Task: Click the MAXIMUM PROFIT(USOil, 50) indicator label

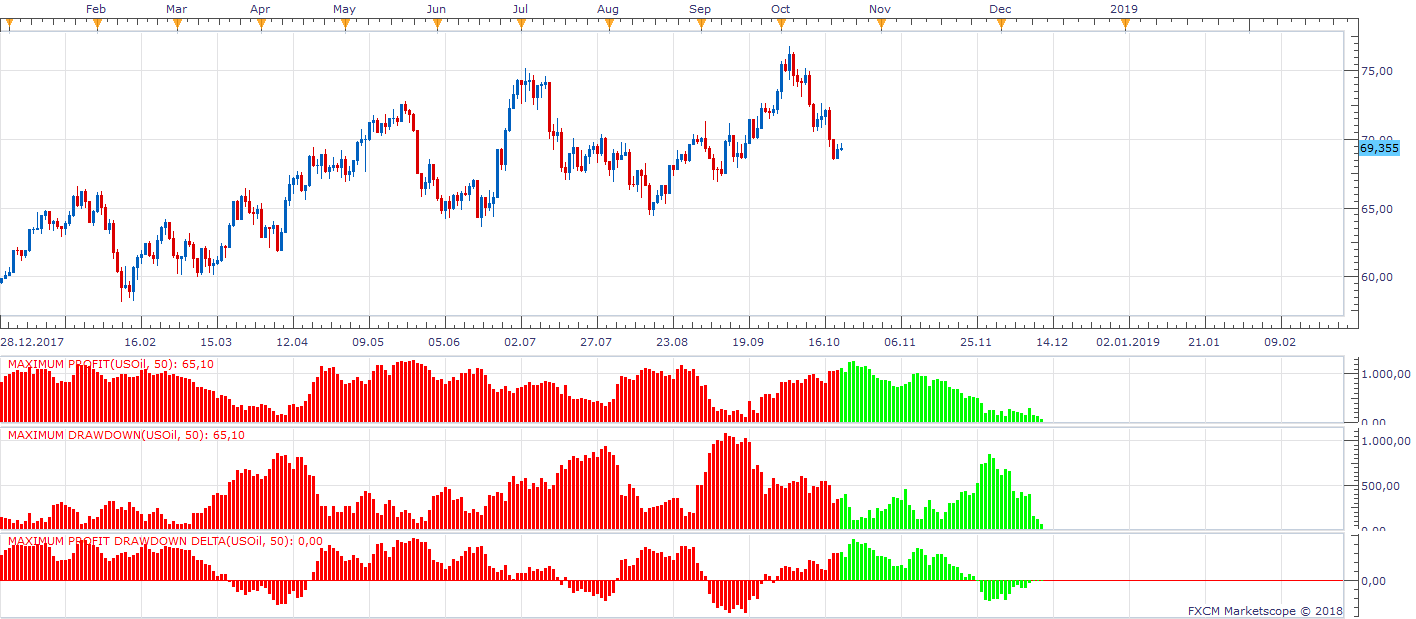Action: click(x=110, y=364)
